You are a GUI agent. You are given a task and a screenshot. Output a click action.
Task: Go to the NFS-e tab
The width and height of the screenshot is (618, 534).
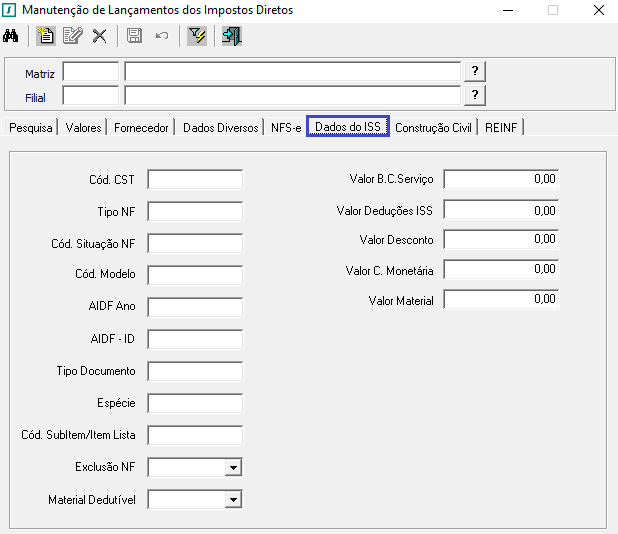pyautogui.click(x=285, y=128)
